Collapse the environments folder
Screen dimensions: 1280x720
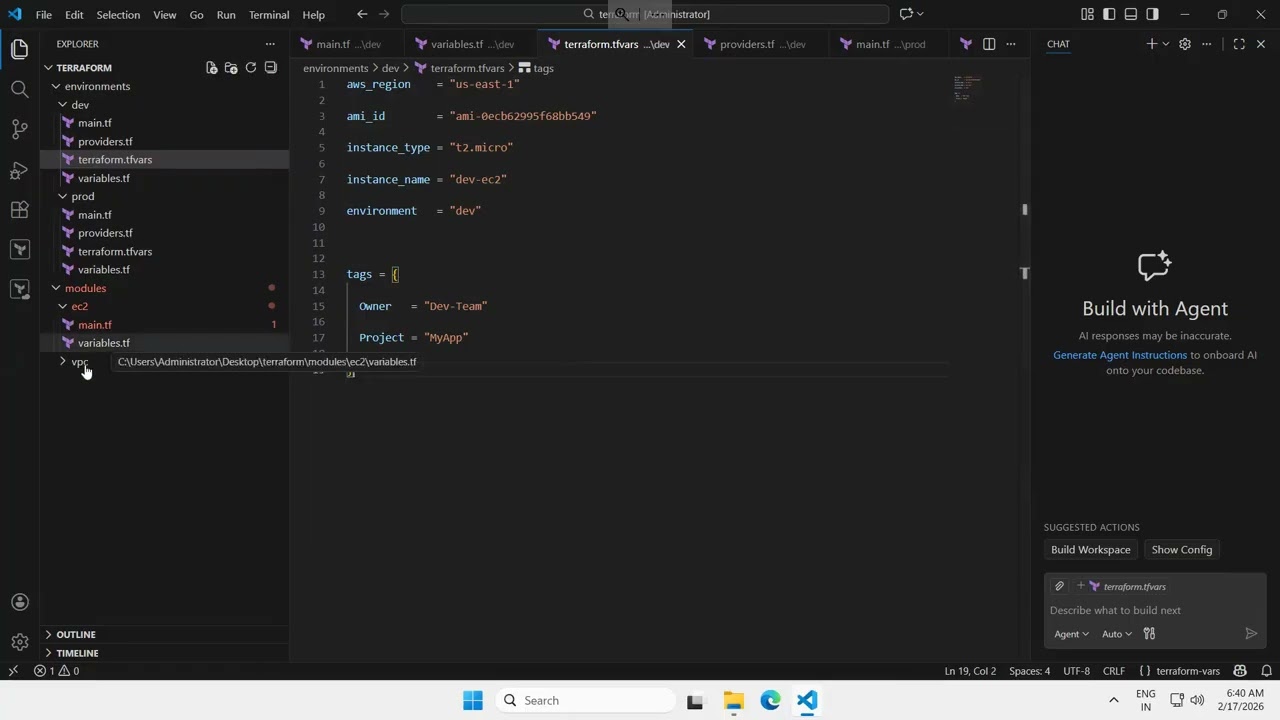[x=165, y=86]
